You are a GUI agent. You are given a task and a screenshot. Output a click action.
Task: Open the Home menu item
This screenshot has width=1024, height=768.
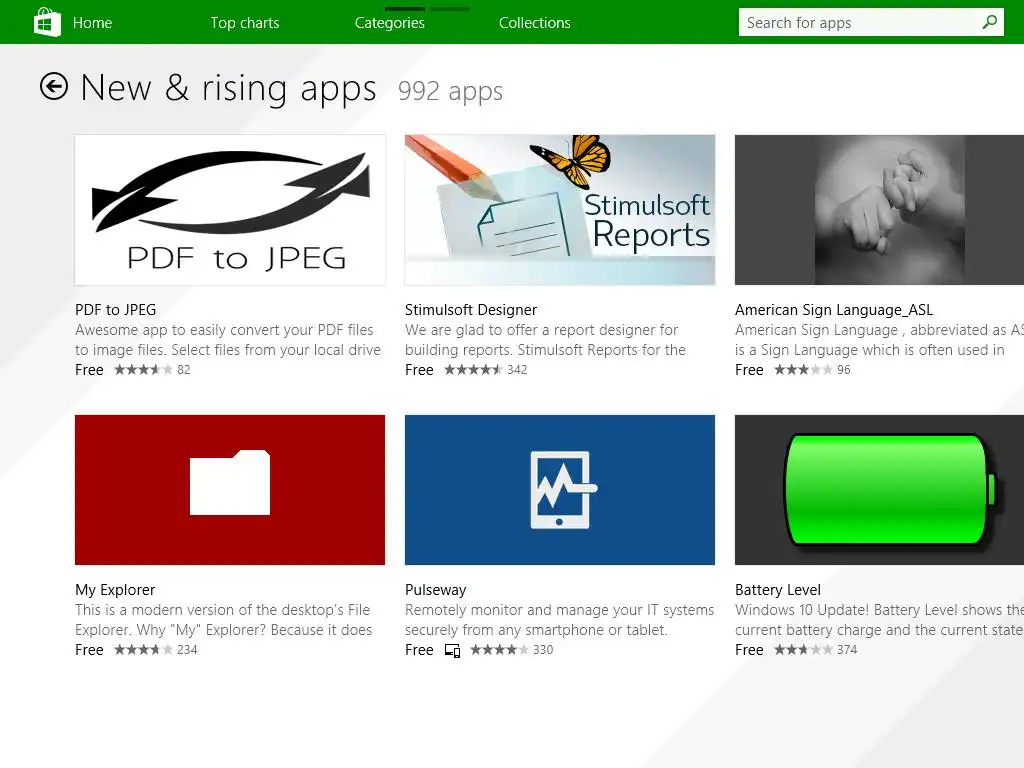[x=92, y=23]
